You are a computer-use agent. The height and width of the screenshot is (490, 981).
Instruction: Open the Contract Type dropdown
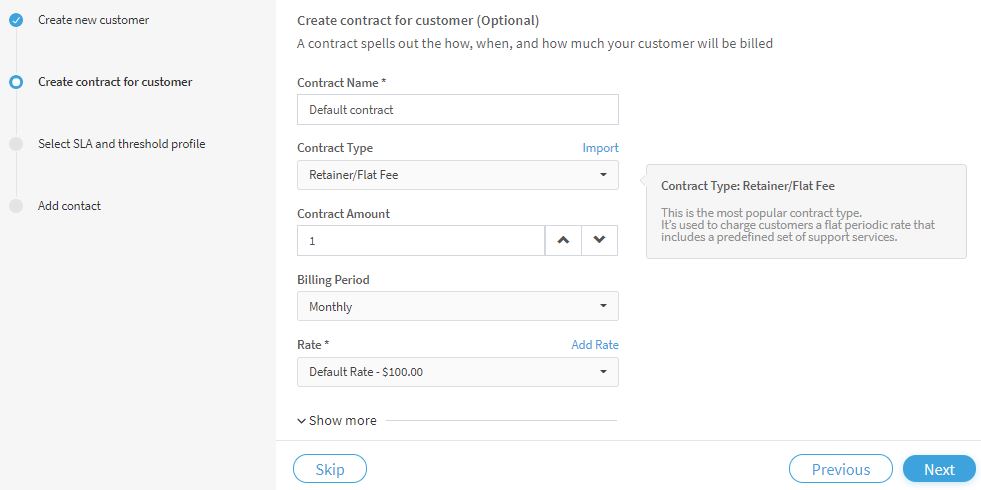tap(458, 175)
